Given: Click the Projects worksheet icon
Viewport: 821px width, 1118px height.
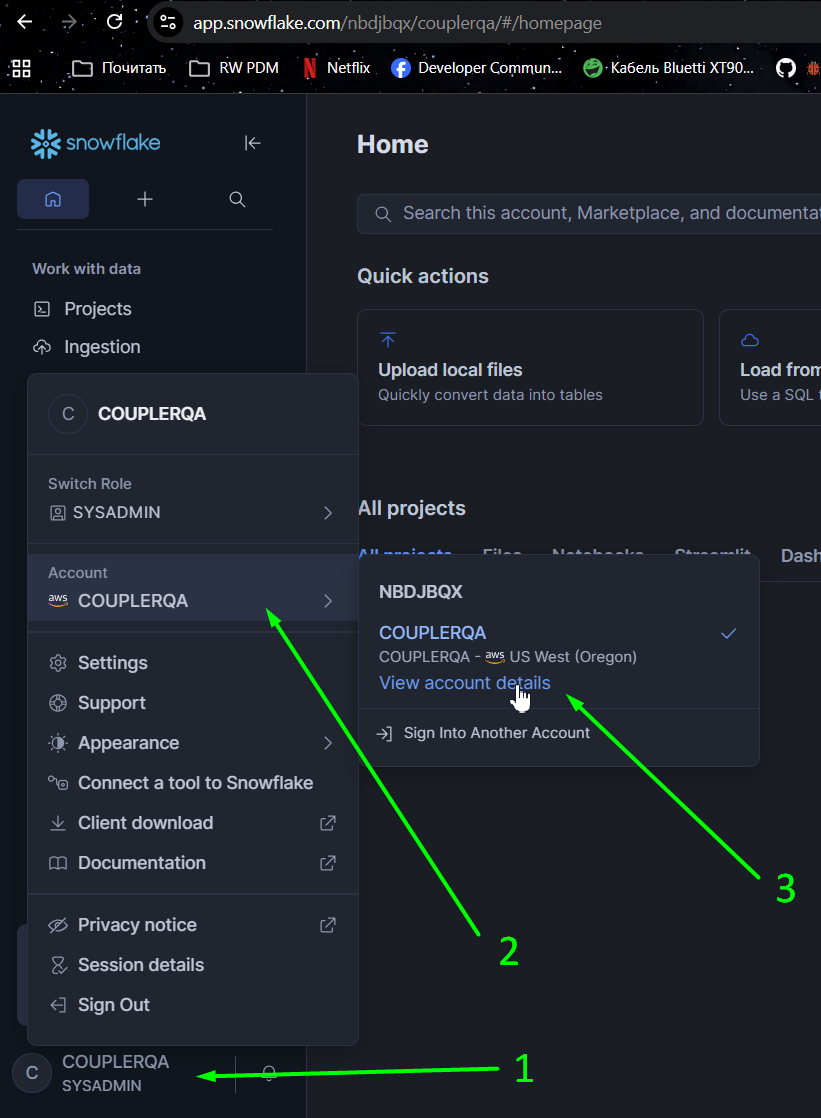Looking at the screenshot, I should coord(42,309).
